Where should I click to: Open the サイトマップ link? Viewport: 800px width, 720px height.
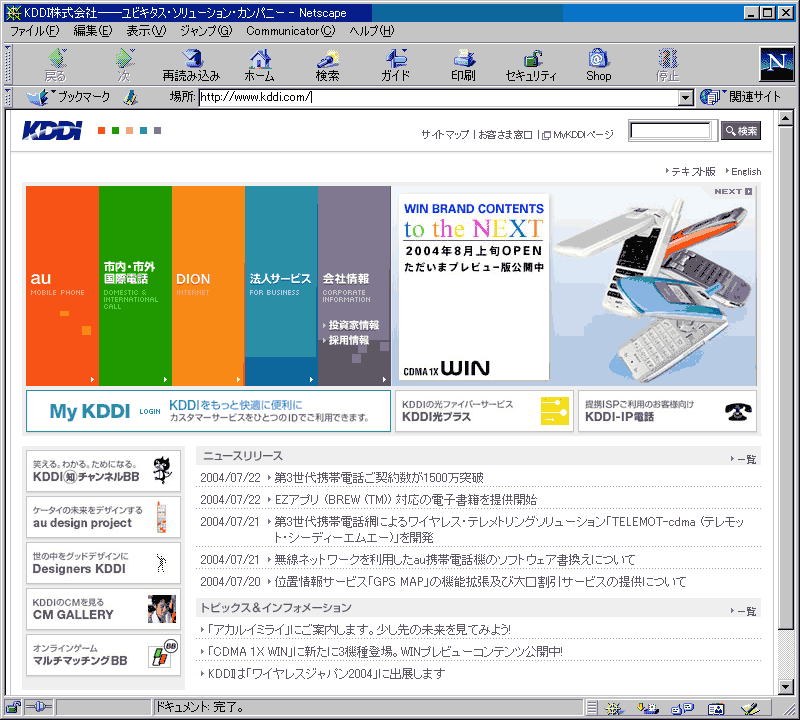coord(445,135)
